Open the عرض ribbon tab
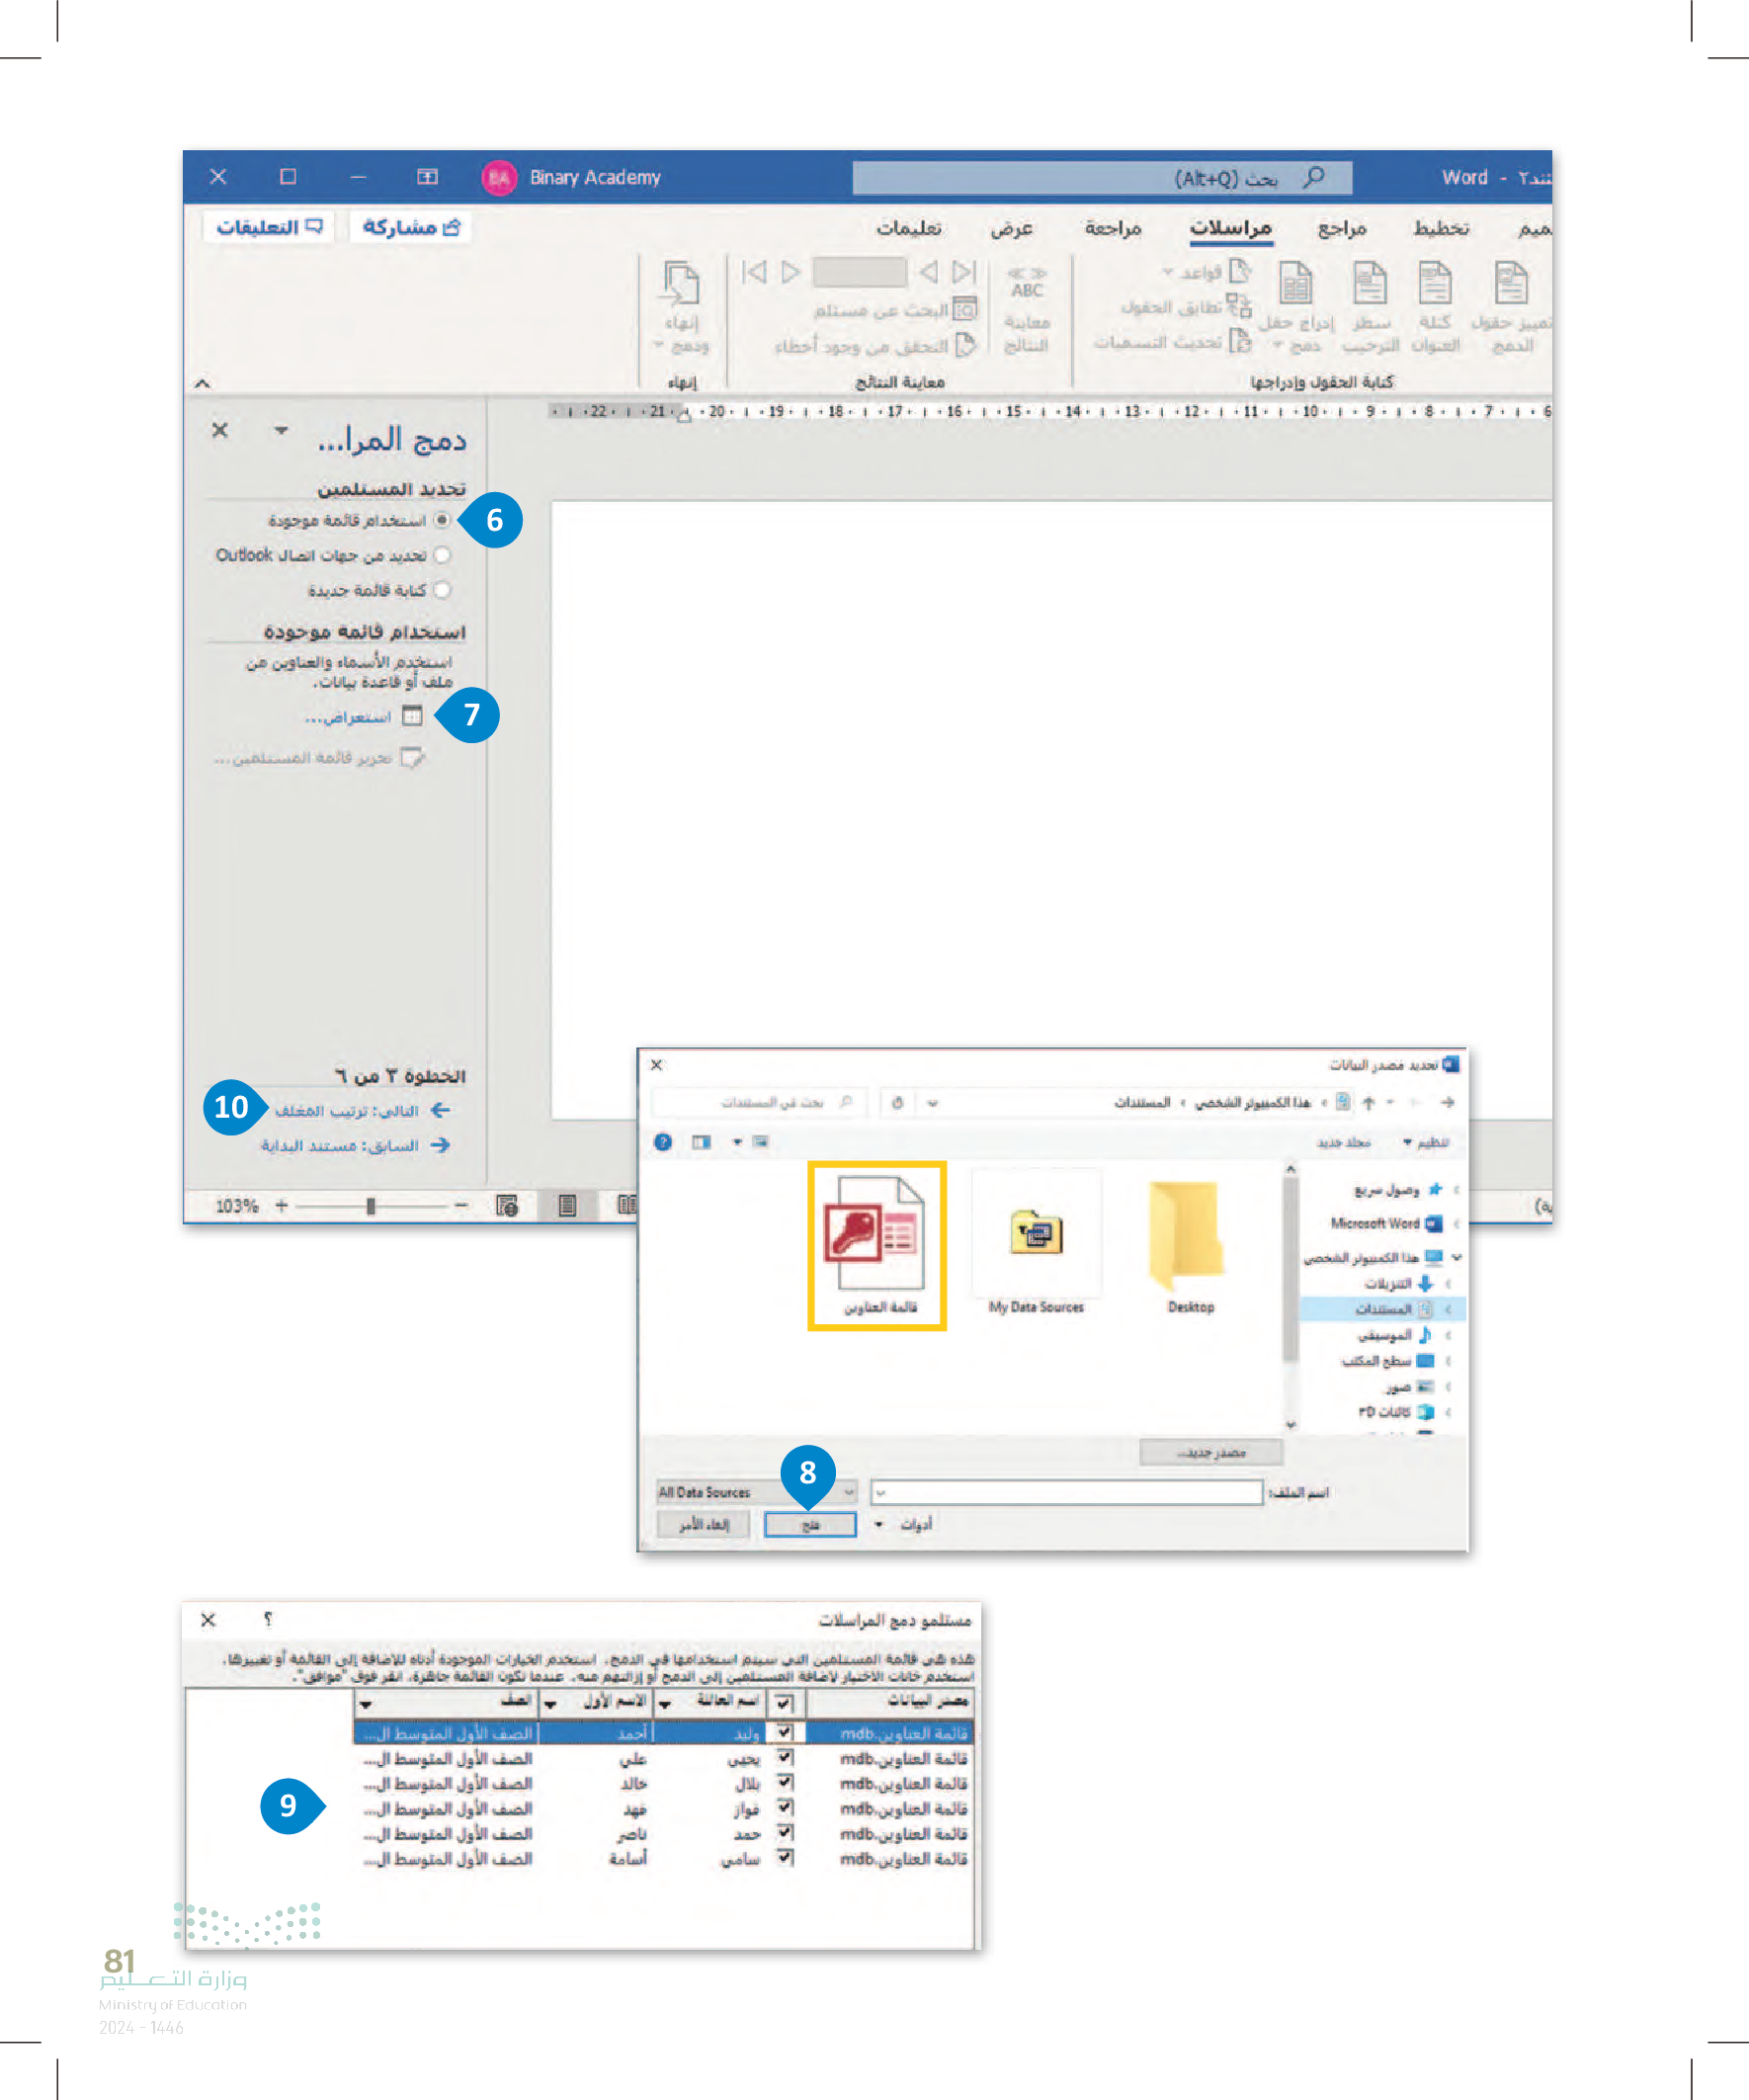This screenshot has height=2100, width=1749. coord(1011,228)
